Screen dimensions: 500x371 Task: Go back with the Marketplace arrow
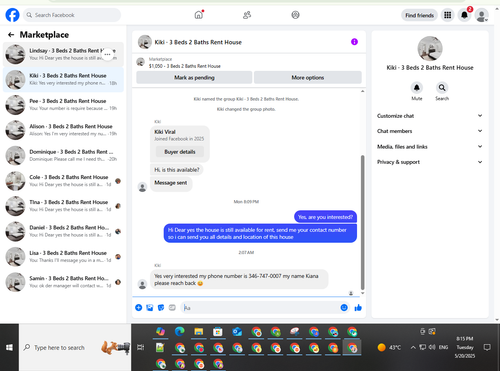(x=11, y=35)
